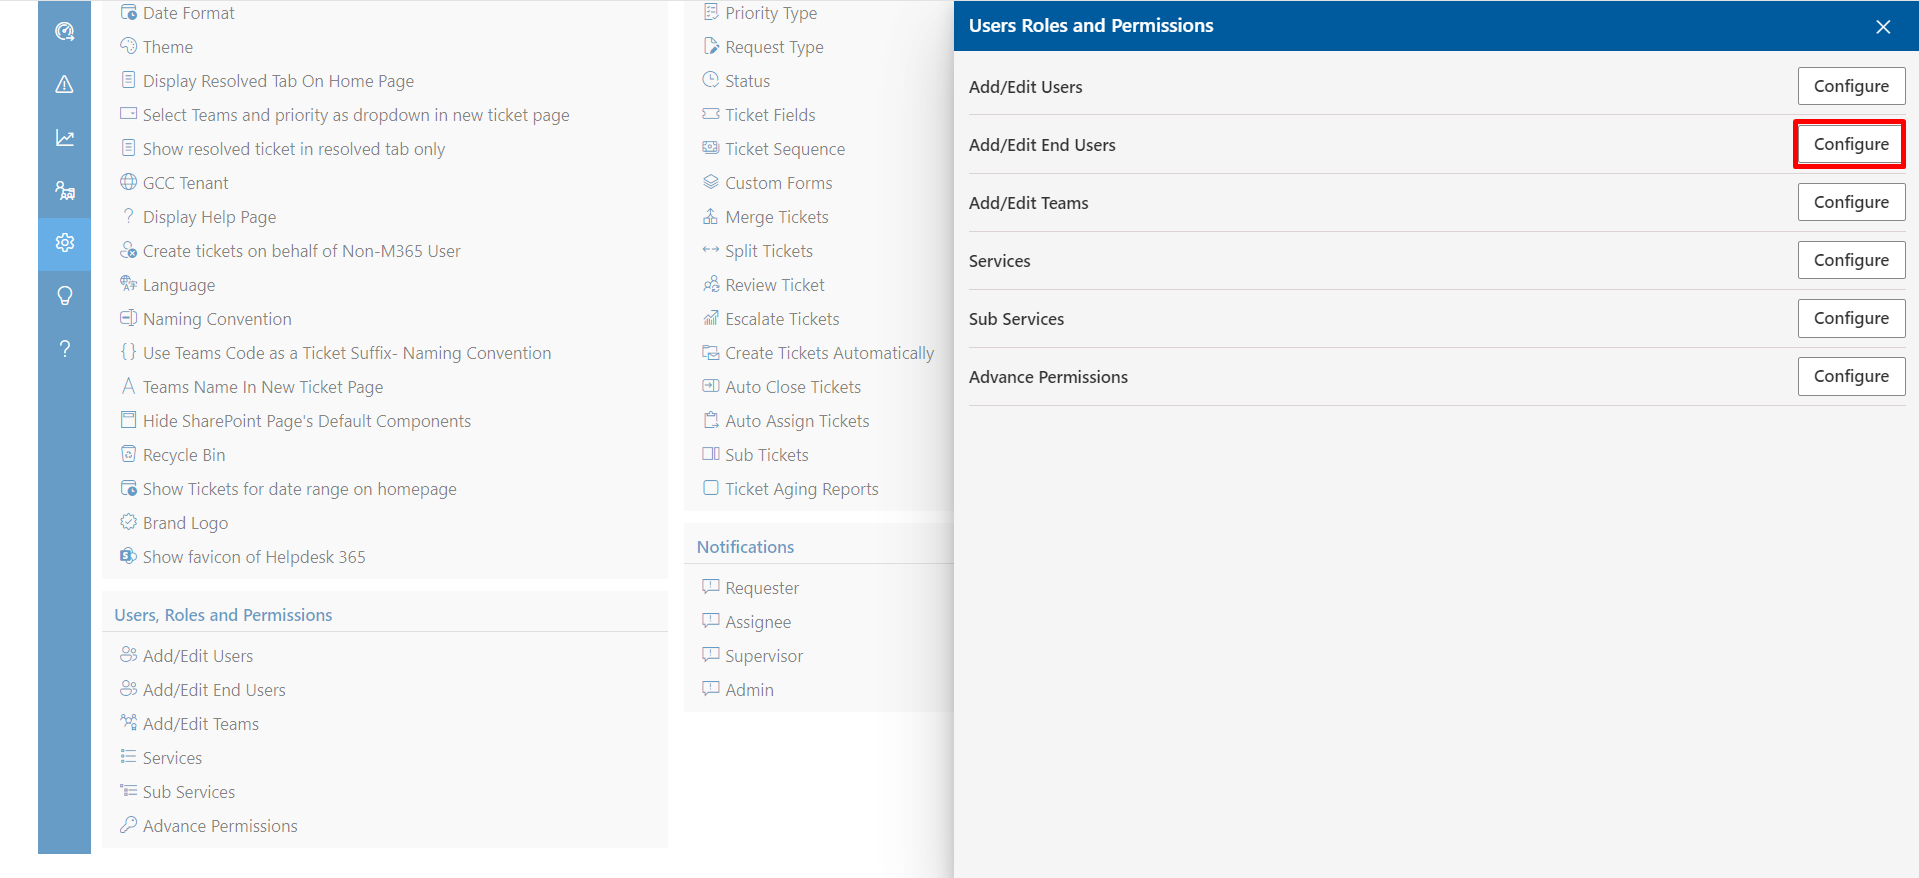Viewport: 1919px width, 878px height.
Task: Open the Admin notification setting
Action: (x=750, y=690)
